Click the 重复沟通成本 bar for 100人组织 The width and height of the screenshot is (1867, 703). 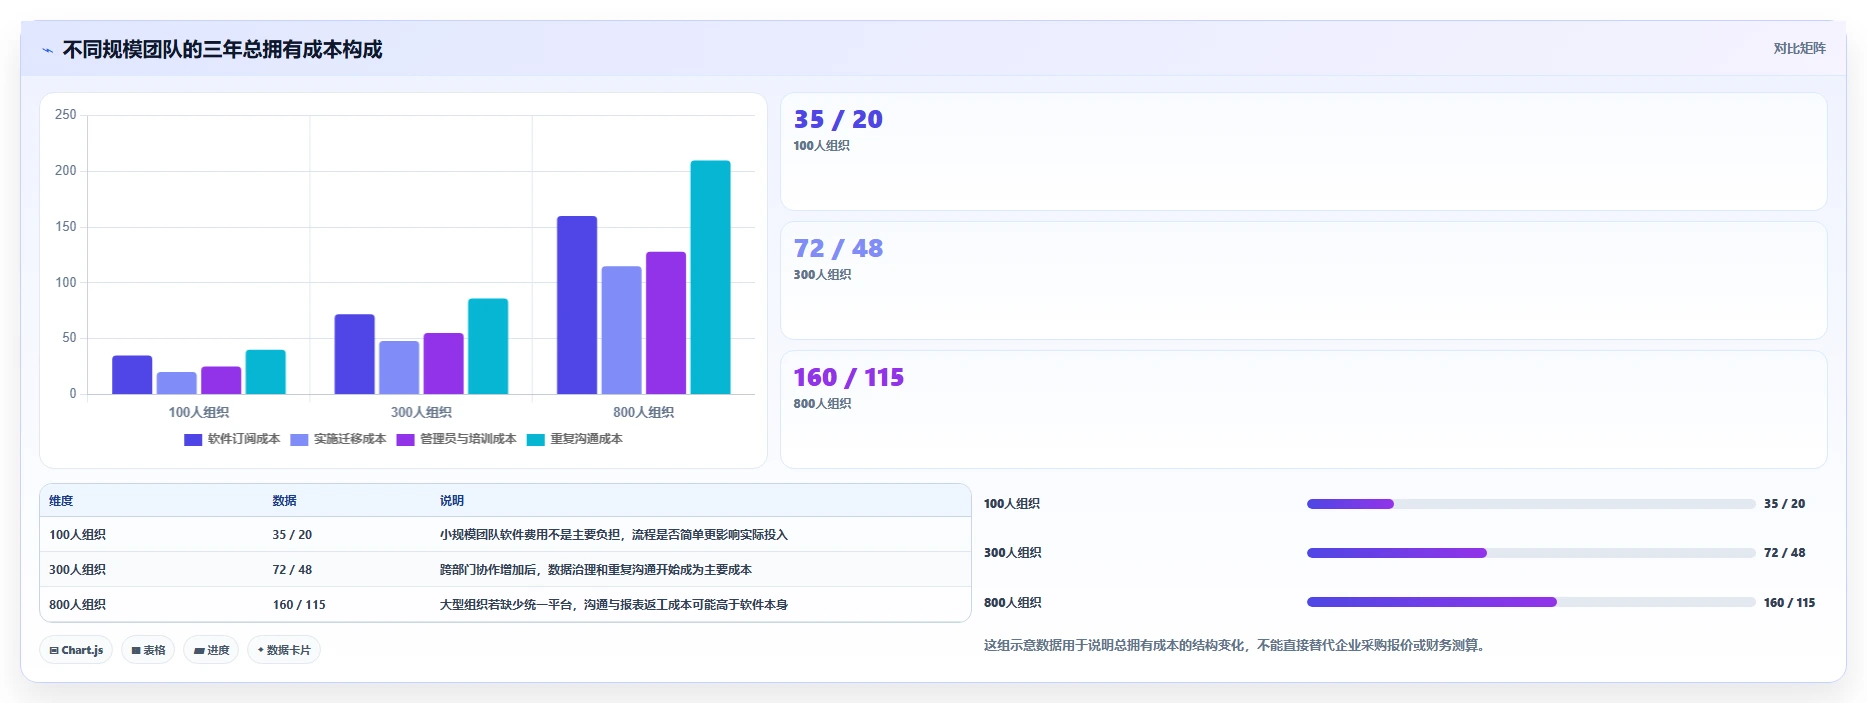266,372
